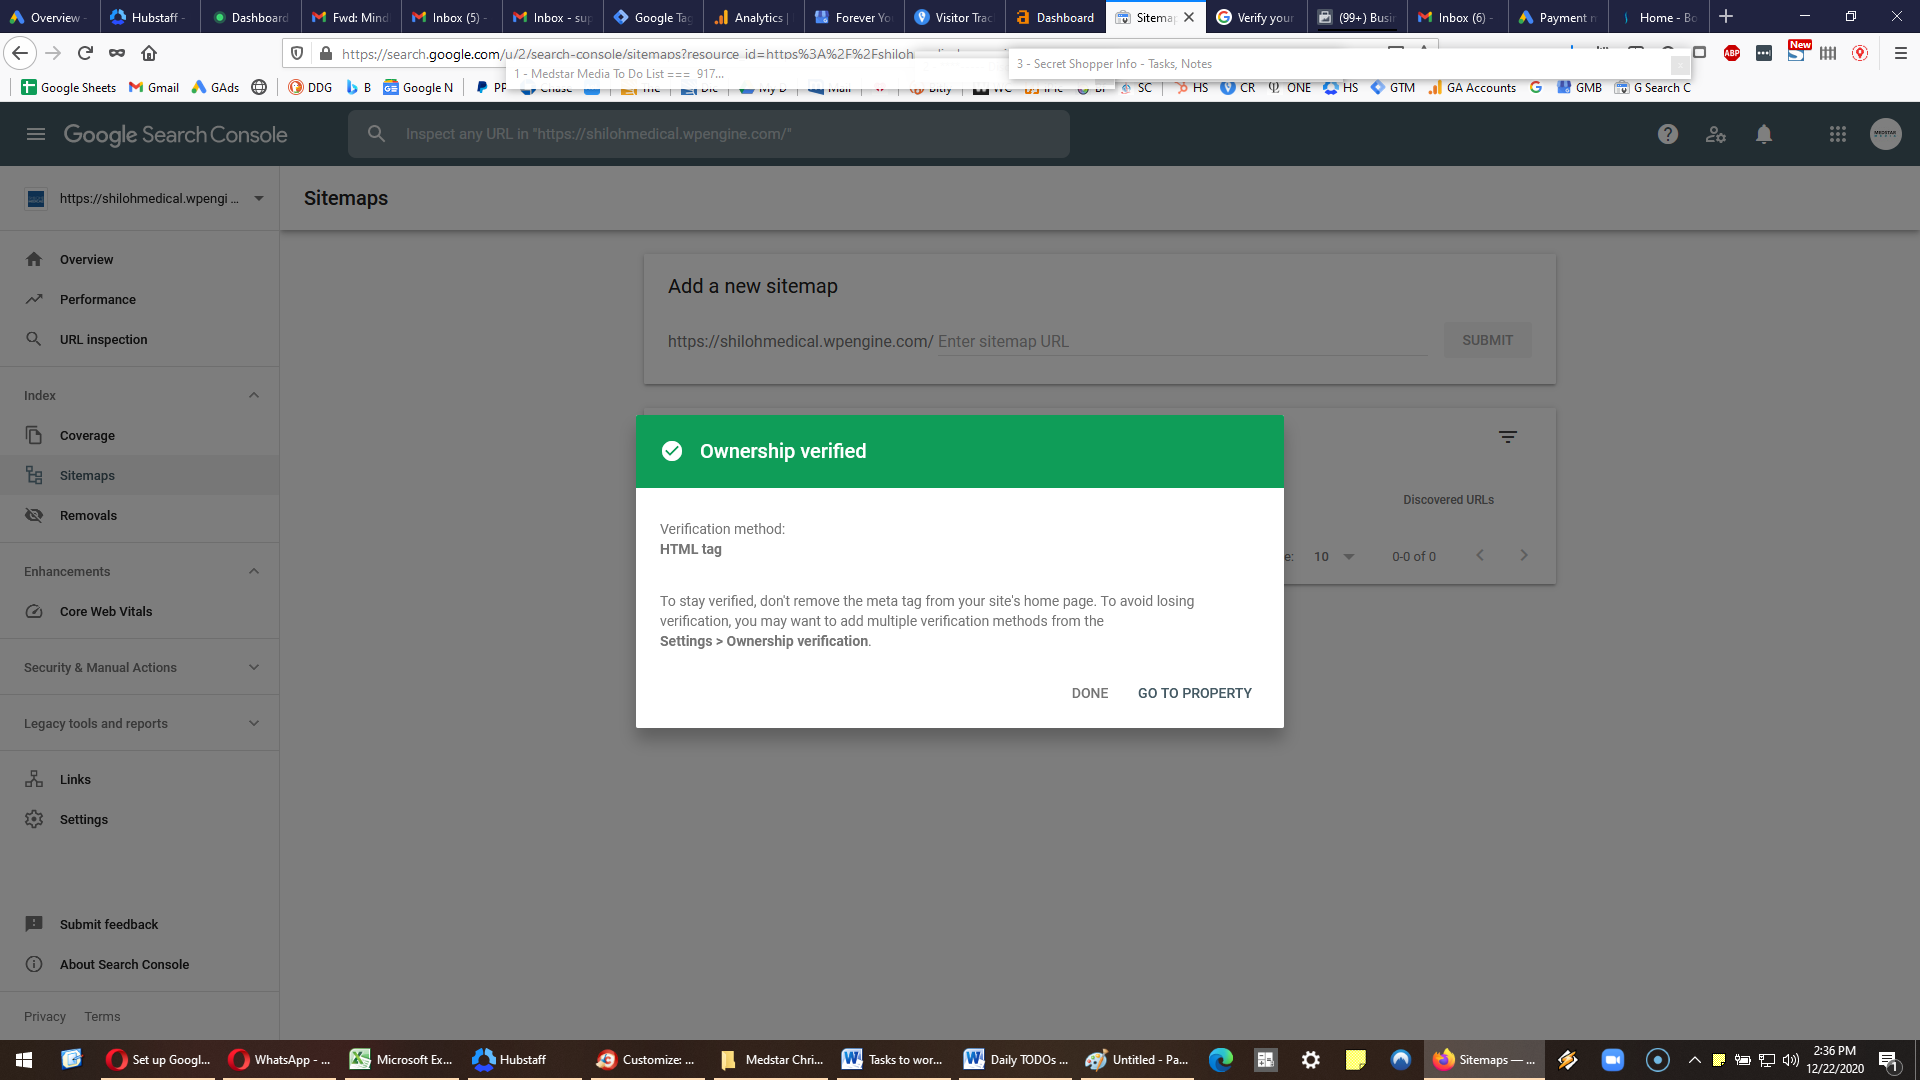This screenshot has width=1920, height=1080.
Task: Click the Enter sitemap URL field
Action: [x=1182, y=341]
